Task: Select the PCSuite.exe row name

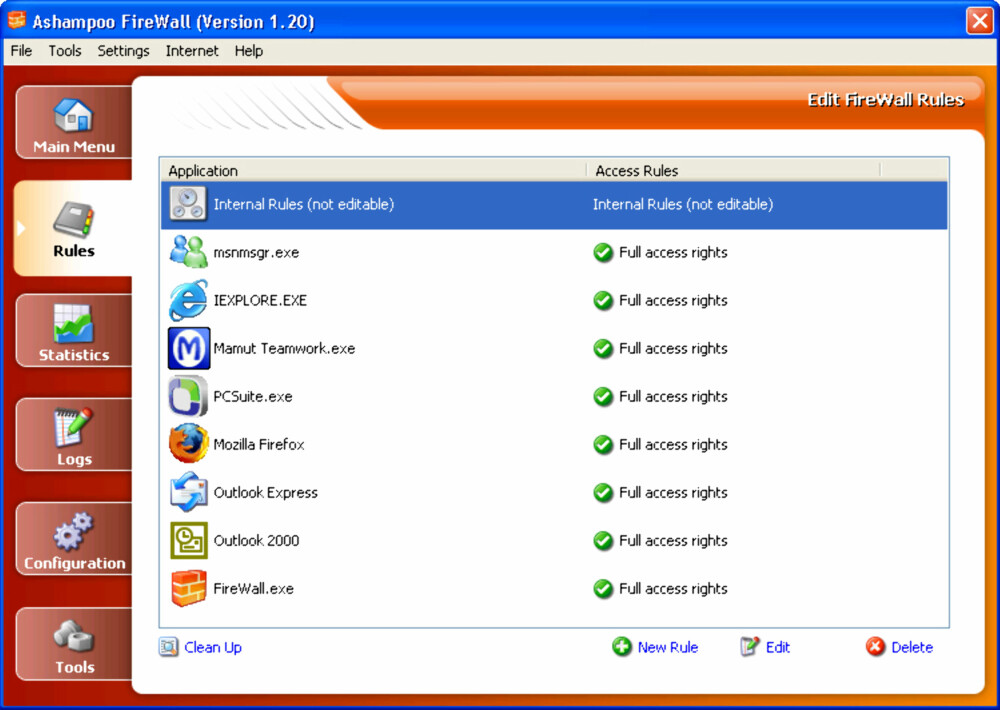Action: (253, 397)
